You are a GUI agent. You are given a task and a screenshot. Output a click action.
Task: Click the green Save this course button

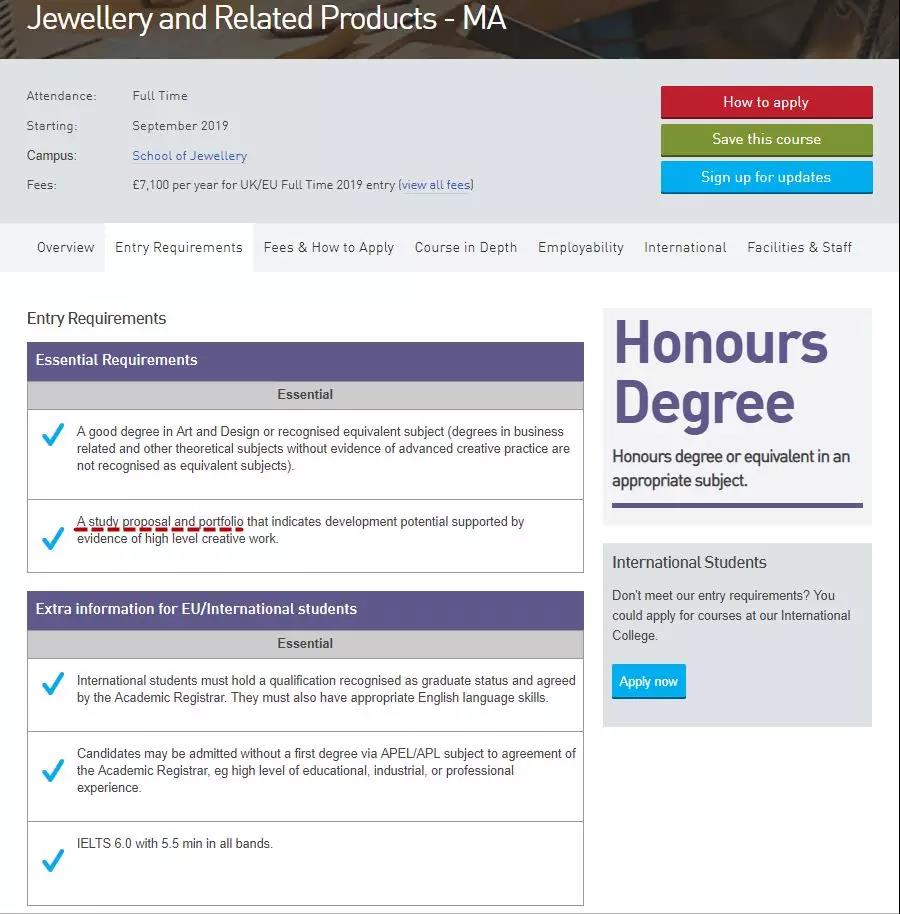766,140
